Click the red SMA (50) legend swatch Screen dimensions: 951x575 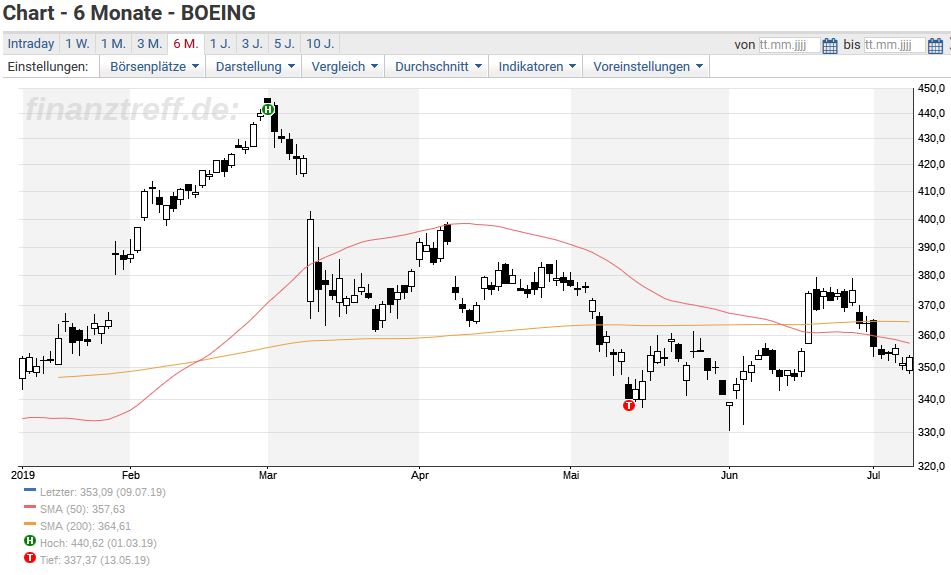point(30,506)
